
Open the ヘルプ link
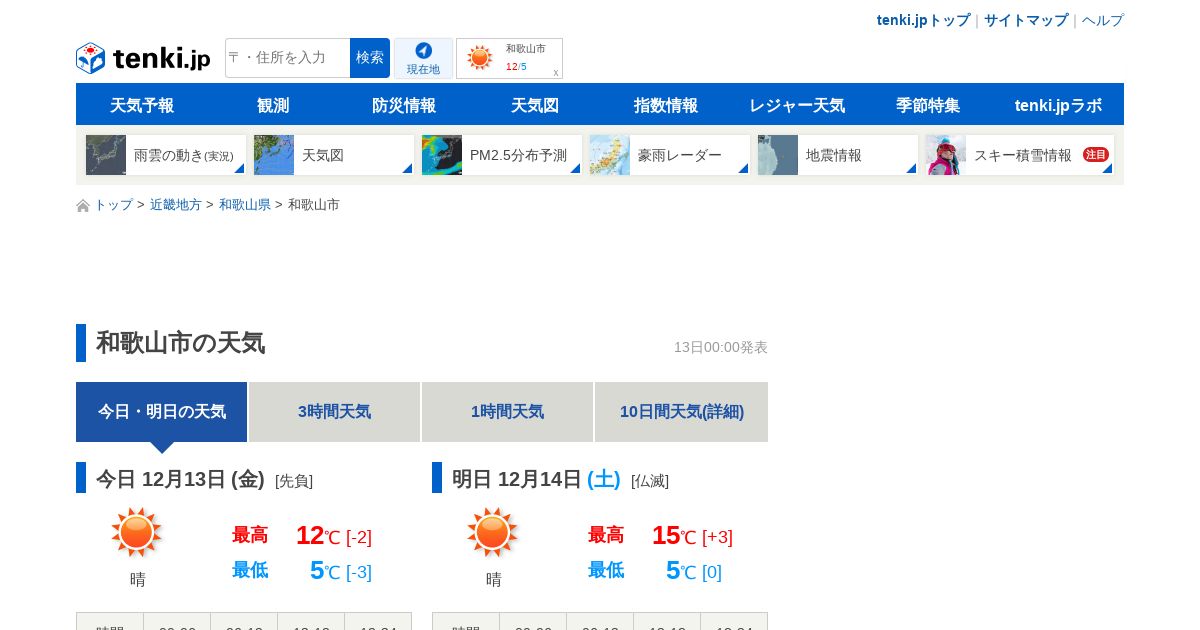click(x=1103, y=20)
